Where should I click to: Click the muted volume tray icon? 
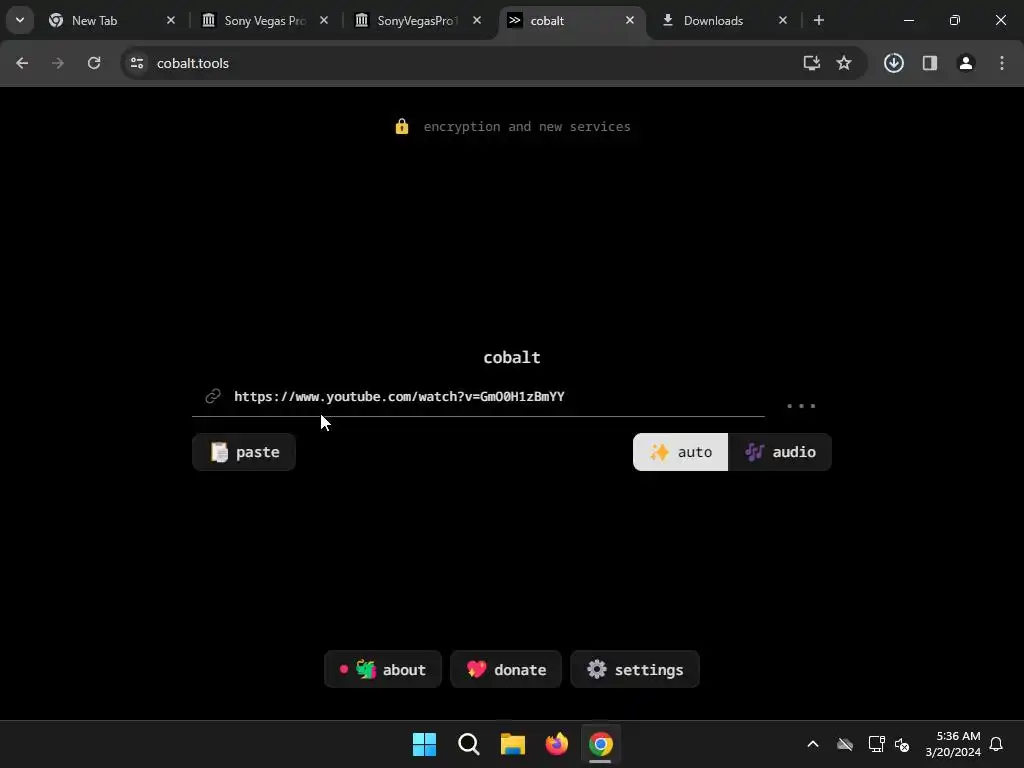(x=903, y=744)
